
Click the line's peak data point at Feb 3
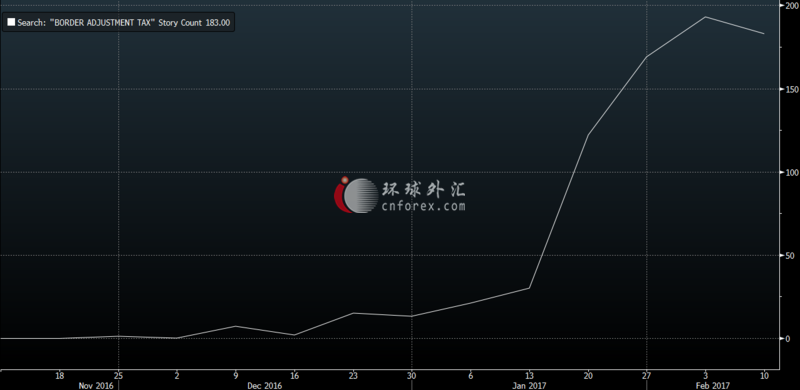tap(705, 17)
